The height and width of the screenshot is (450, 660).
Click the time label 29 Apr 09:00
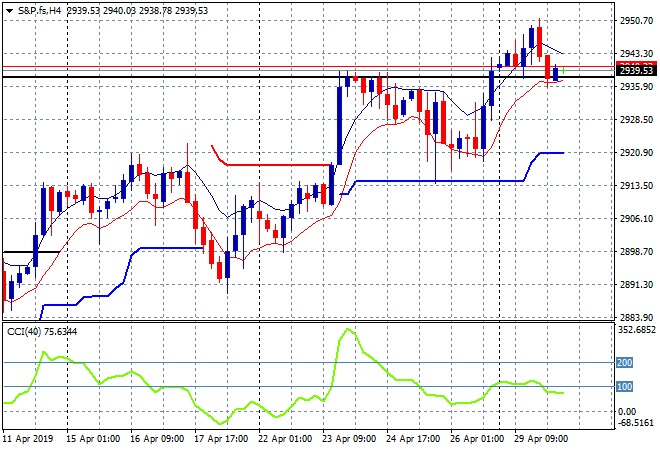(x=541, y=439)
